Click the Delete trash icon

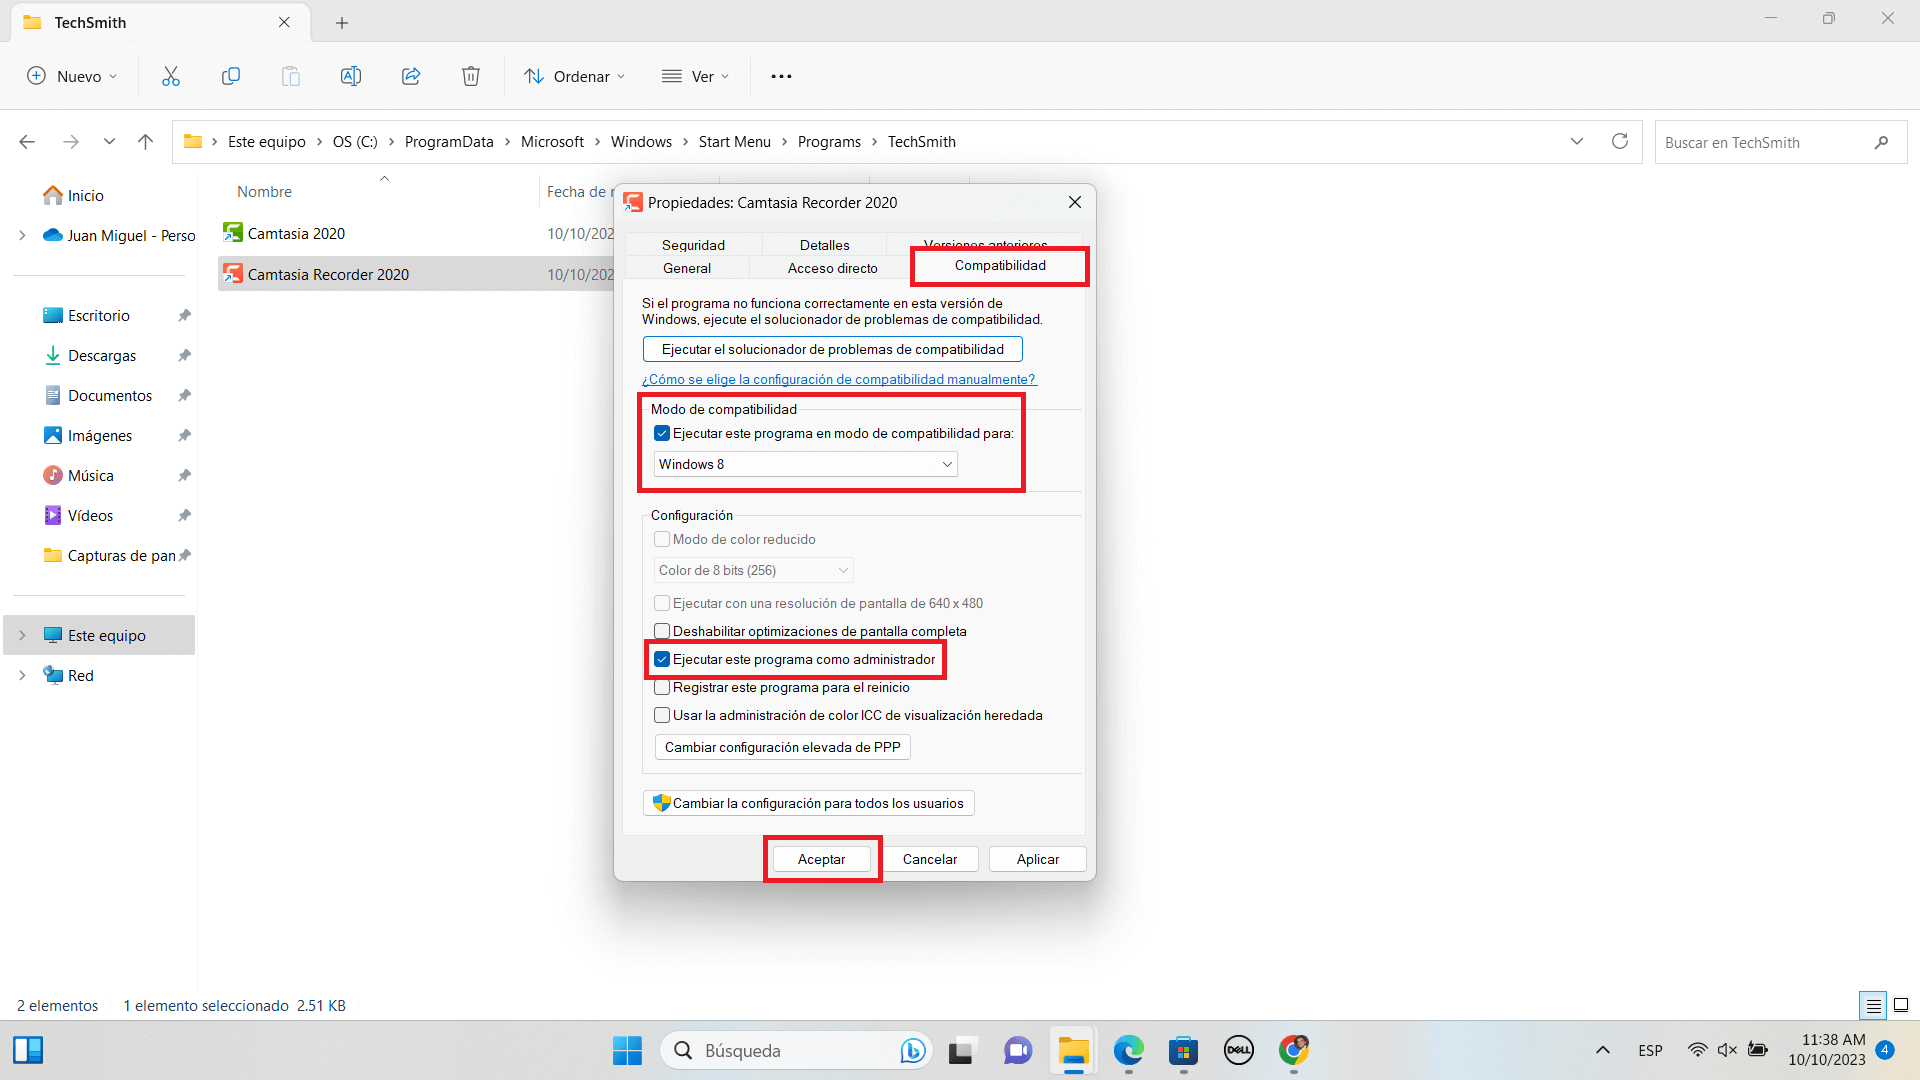pos(471,76)
